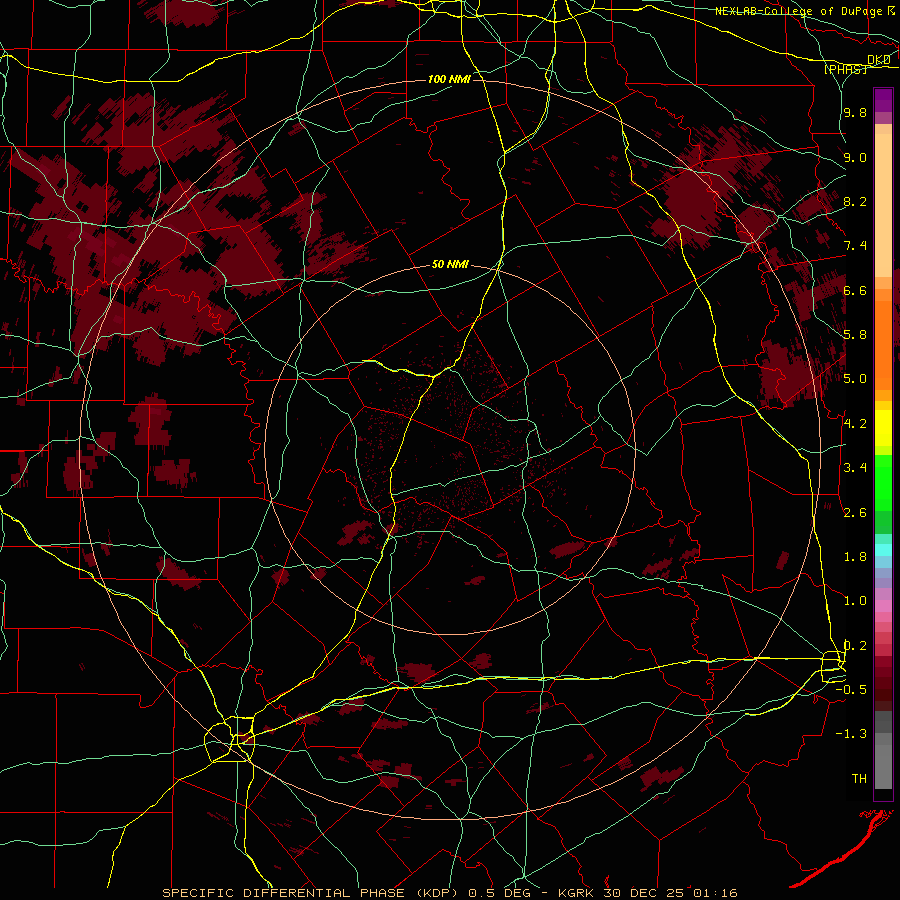Click the 1.8 scale value
This screenshot has width=900, height=900.
(x=855, y=557)
